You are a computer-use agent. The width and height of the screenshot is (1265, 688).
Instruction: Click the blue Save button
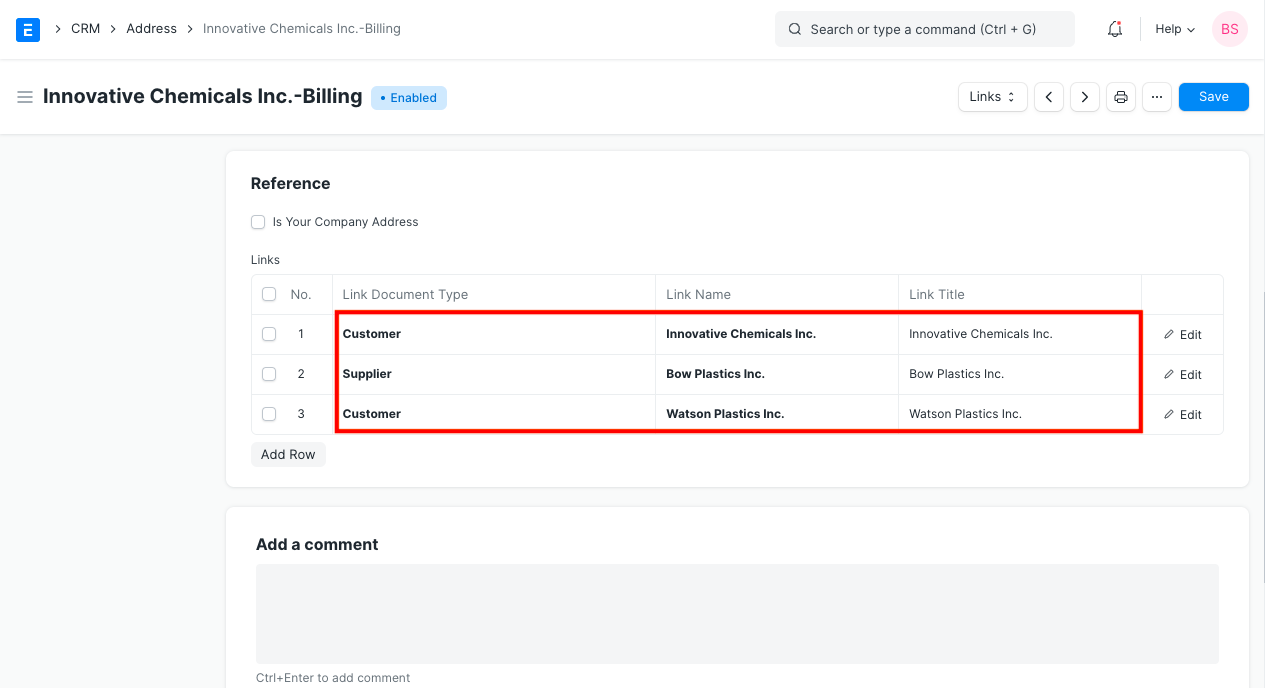[1213, 96]
